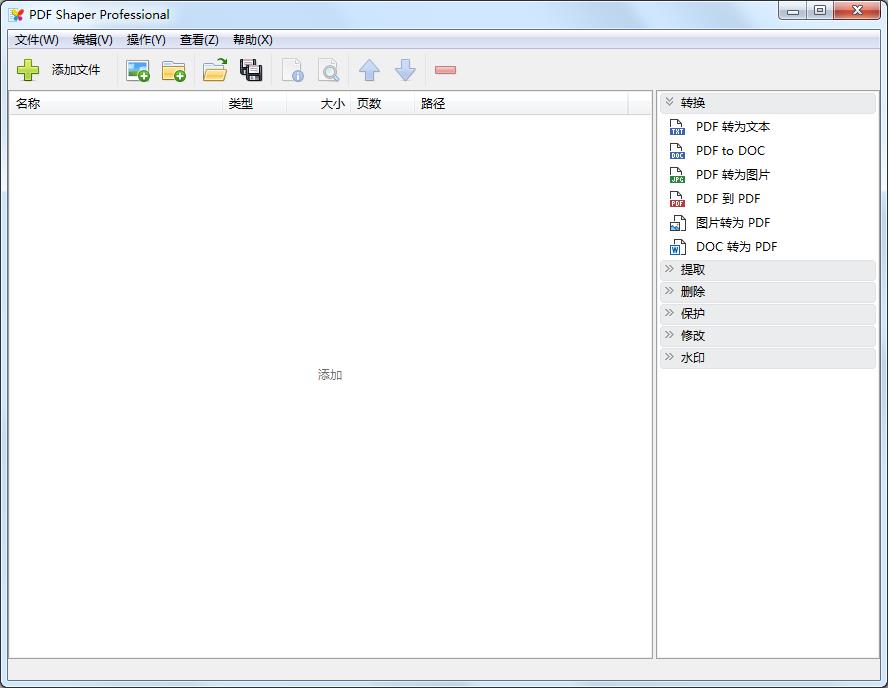This screenshot has height=688, width=888.
Task: Show file information document icon
Action: coord(293,71)
